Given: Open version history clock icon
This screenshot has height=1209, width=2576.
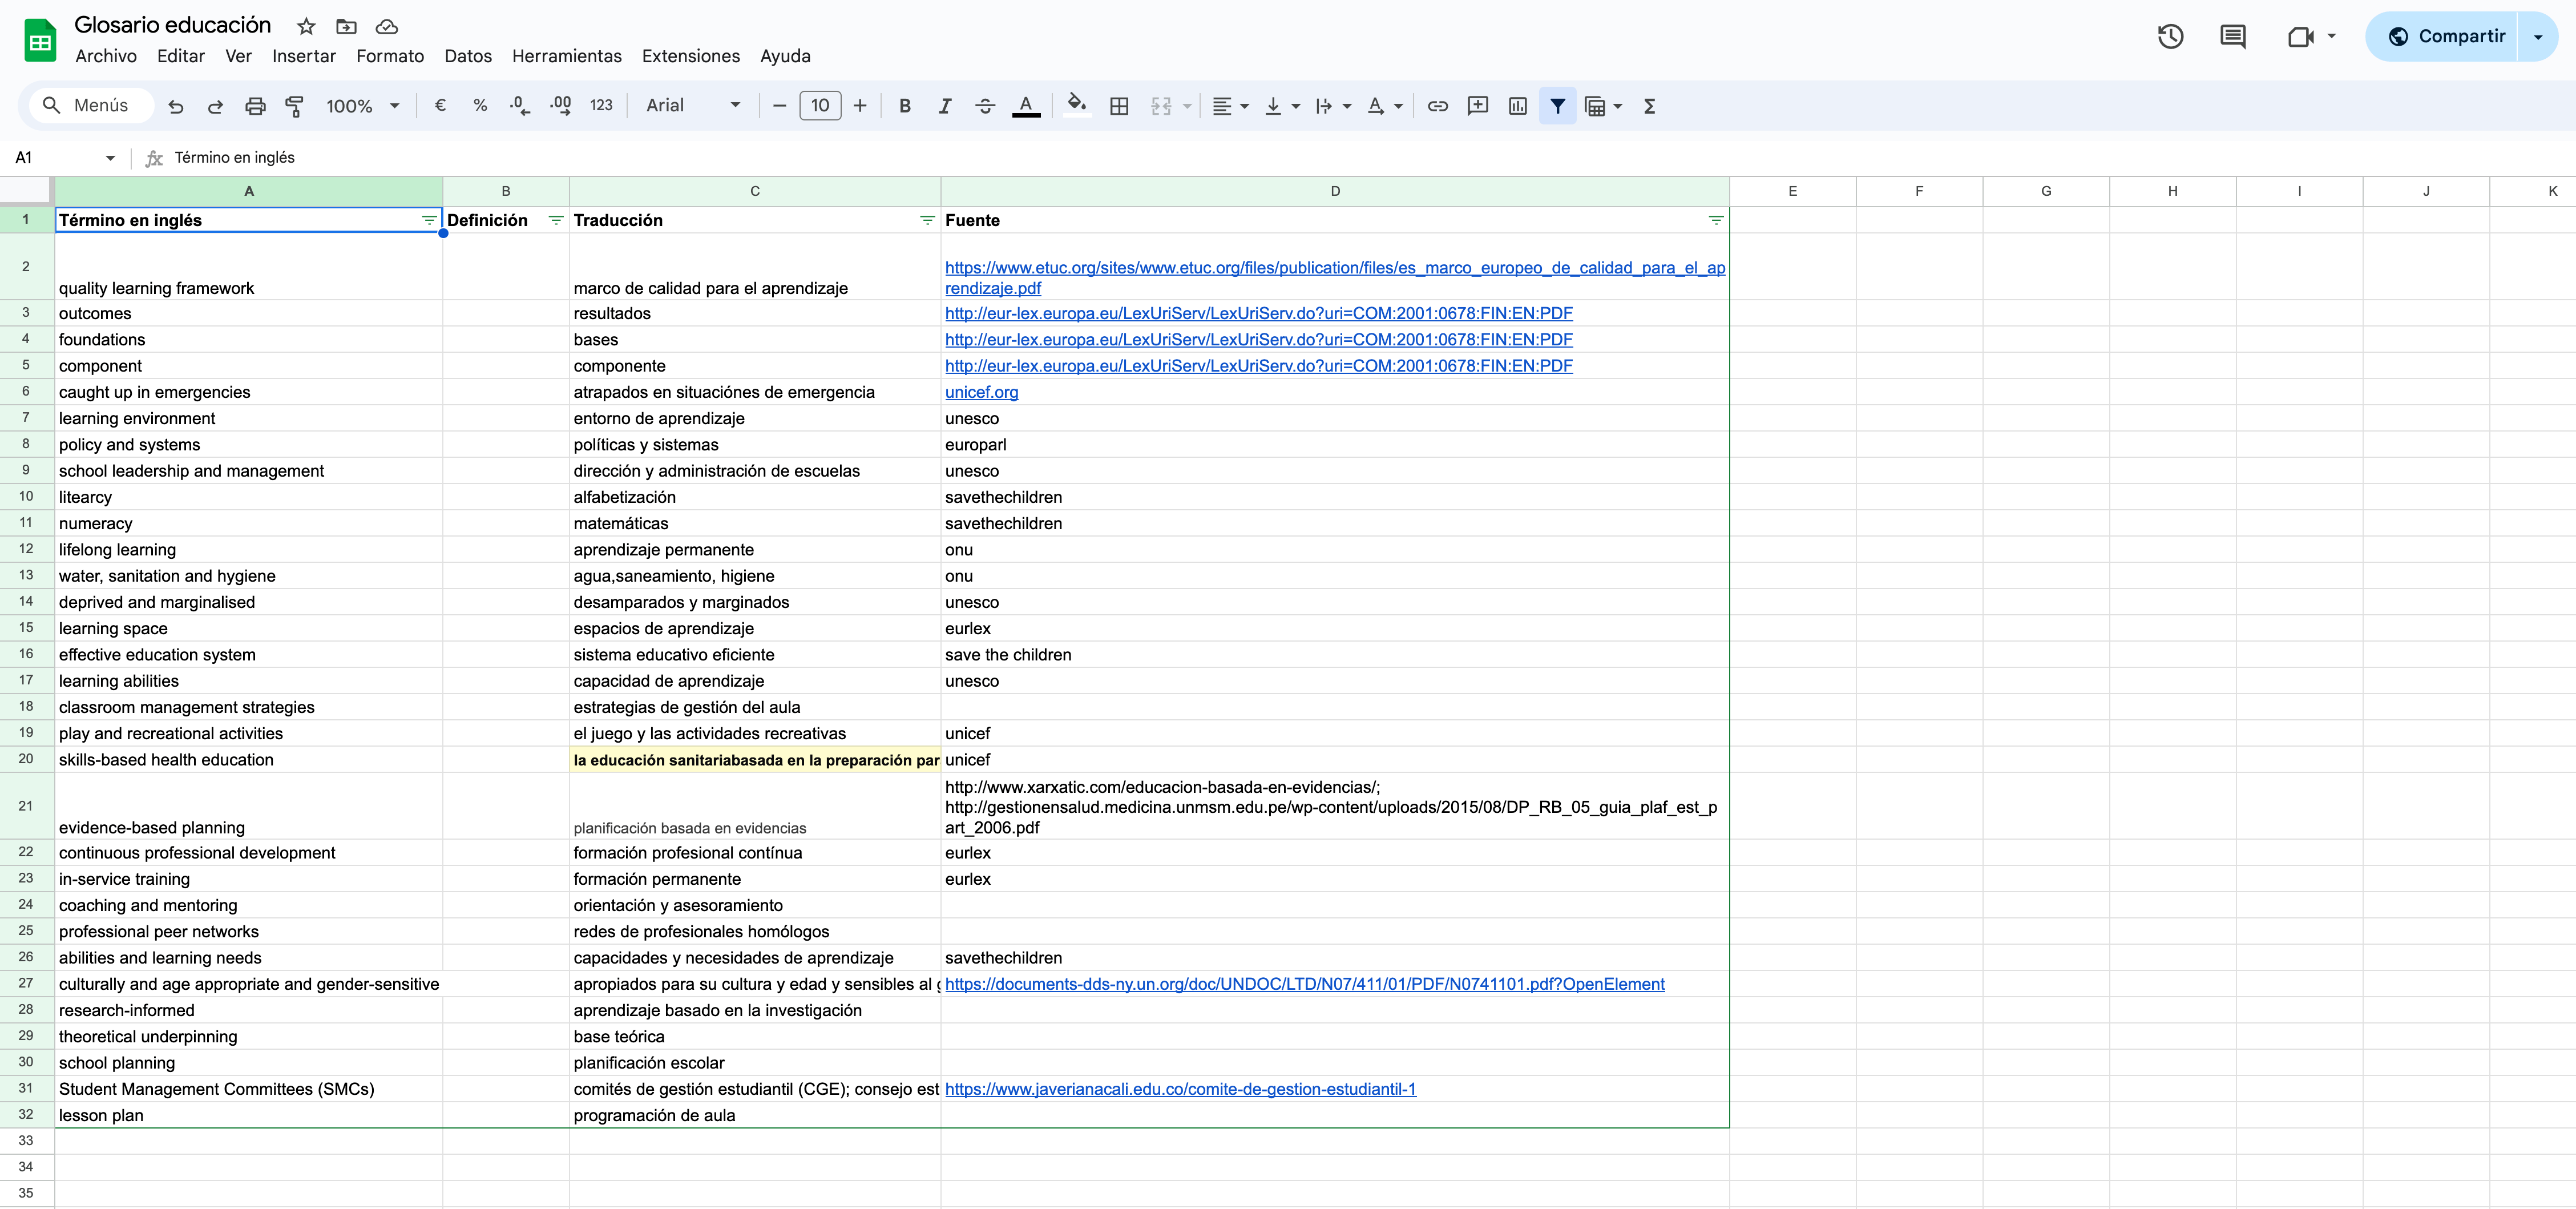Looking at the screenshot, I should [x=2169, y=37].
